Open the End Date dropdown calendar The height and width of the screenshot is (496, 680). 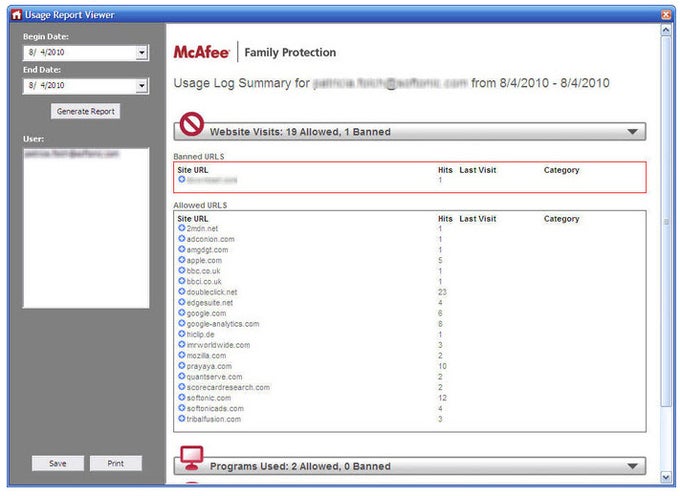point(142,85)
